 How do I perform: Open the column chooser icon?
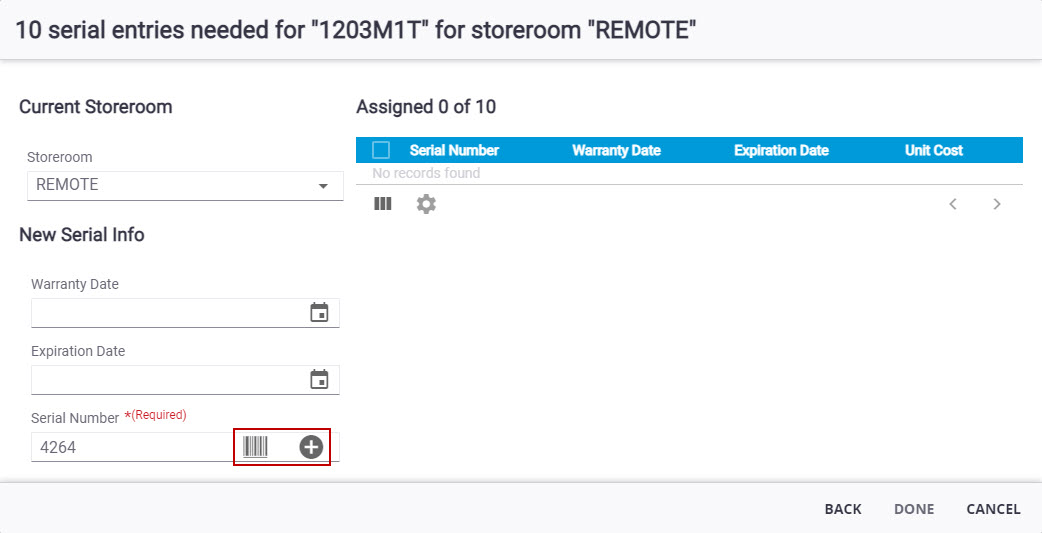383,204
